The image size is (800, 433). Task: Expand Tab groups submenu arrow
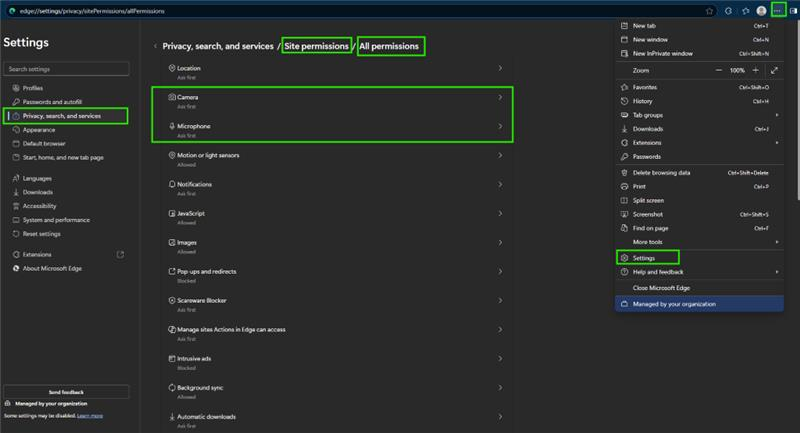pyautogui.click(x=777, y=115)
